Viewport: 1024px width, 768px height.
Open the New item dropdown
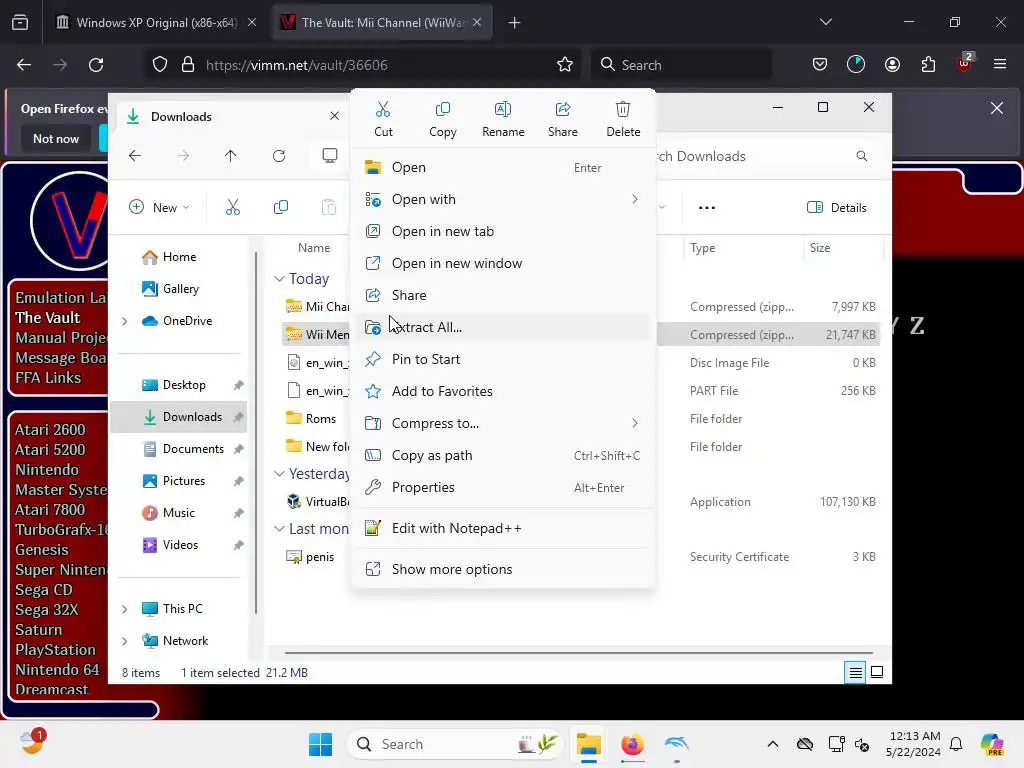click(159, 207)
